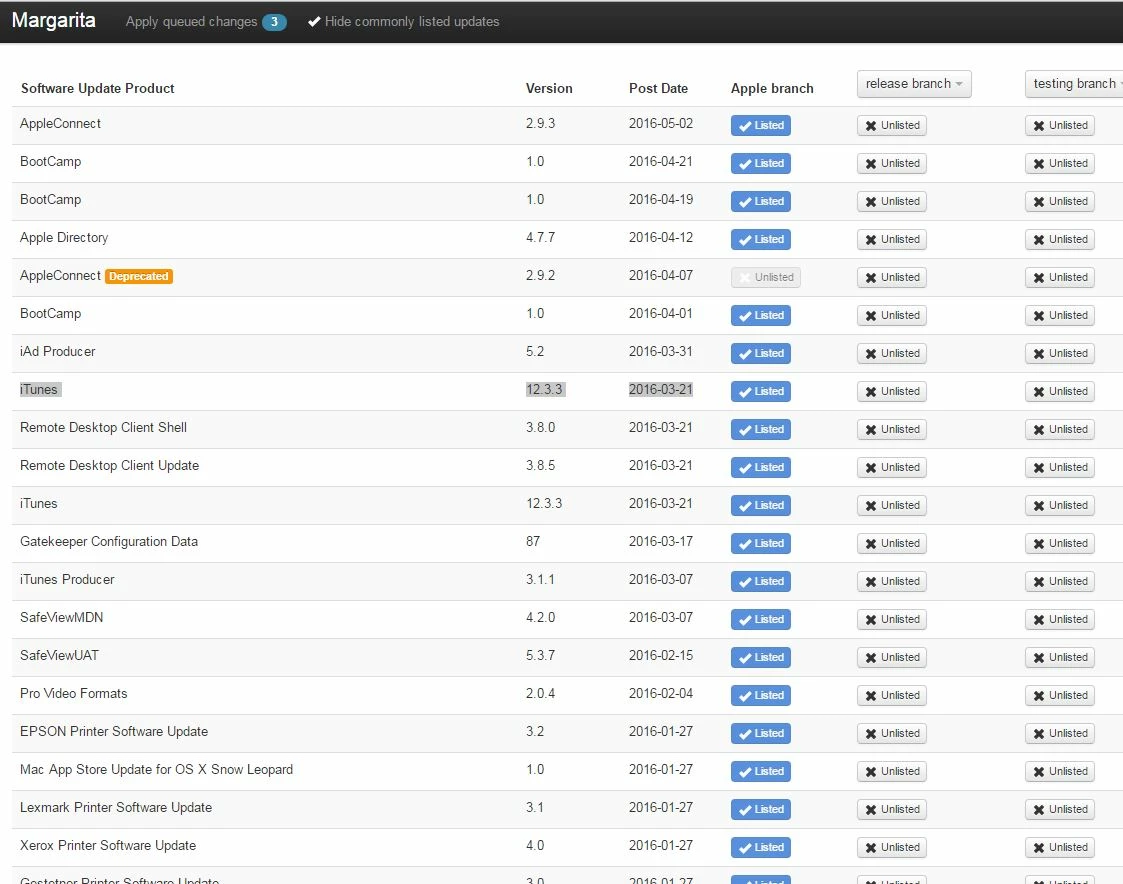Click the Version column header
Screen dimensions: 1123x884
549,88
